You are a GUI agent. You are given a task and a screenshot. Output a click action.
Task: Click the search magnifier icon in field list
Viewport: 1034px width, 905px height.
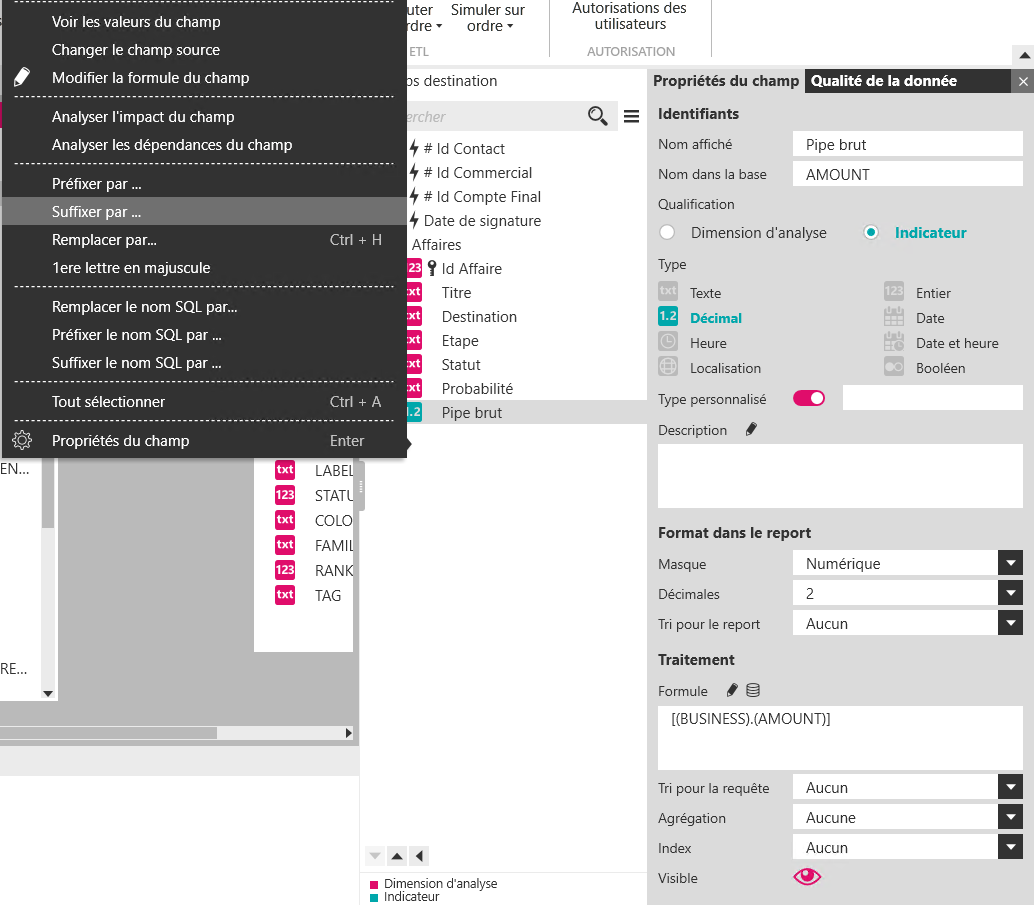pyautogui.click(x=597, y=117)
